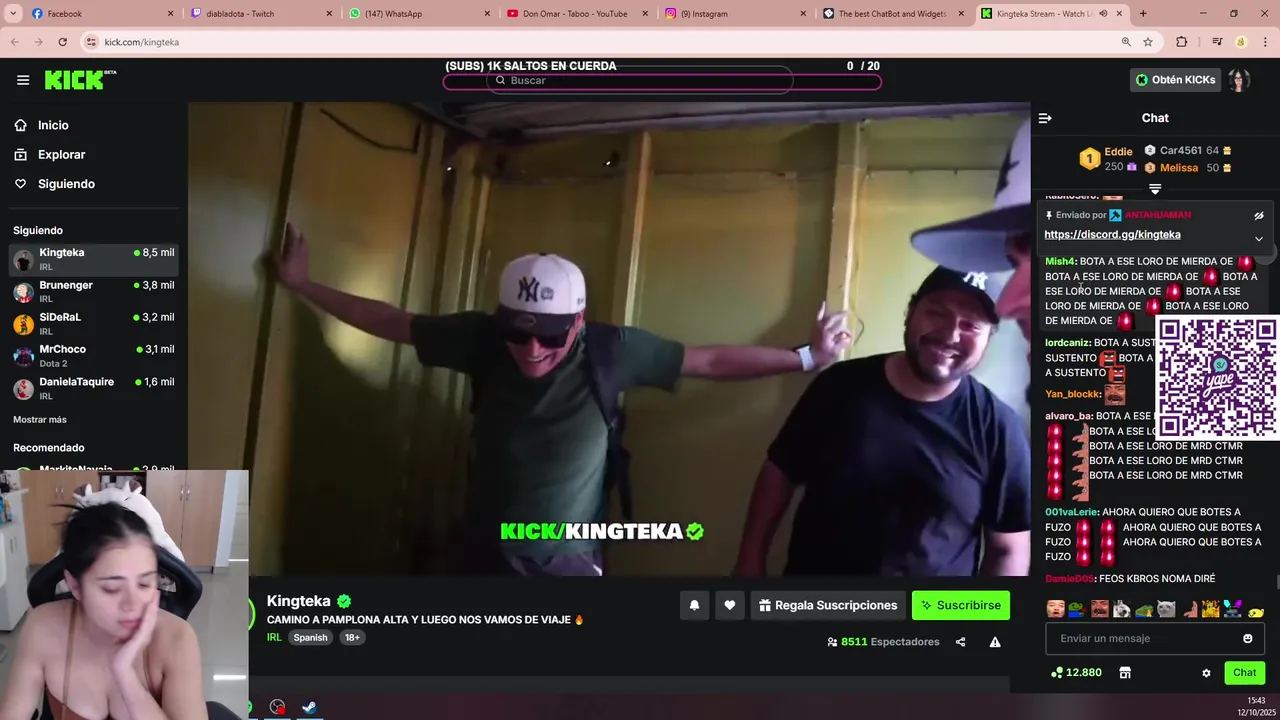Viewport: 1280px width, 720px height.
Task: Insert the white cat emote
Action: [1166, 609]
